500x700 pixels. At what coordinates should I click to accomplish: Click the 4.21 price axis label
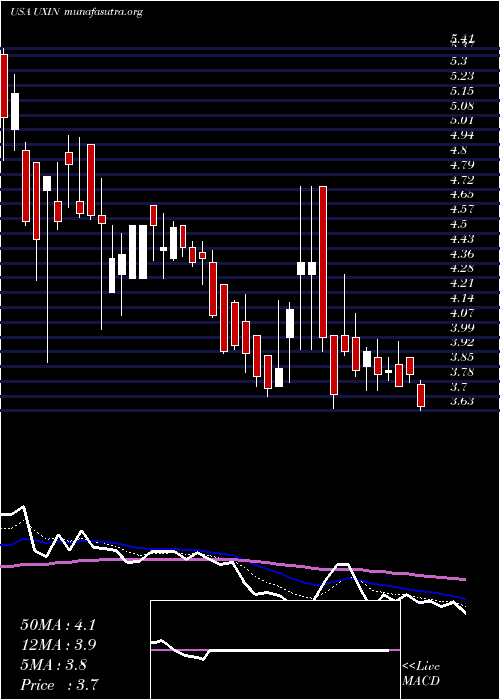[x=462, y=283]
